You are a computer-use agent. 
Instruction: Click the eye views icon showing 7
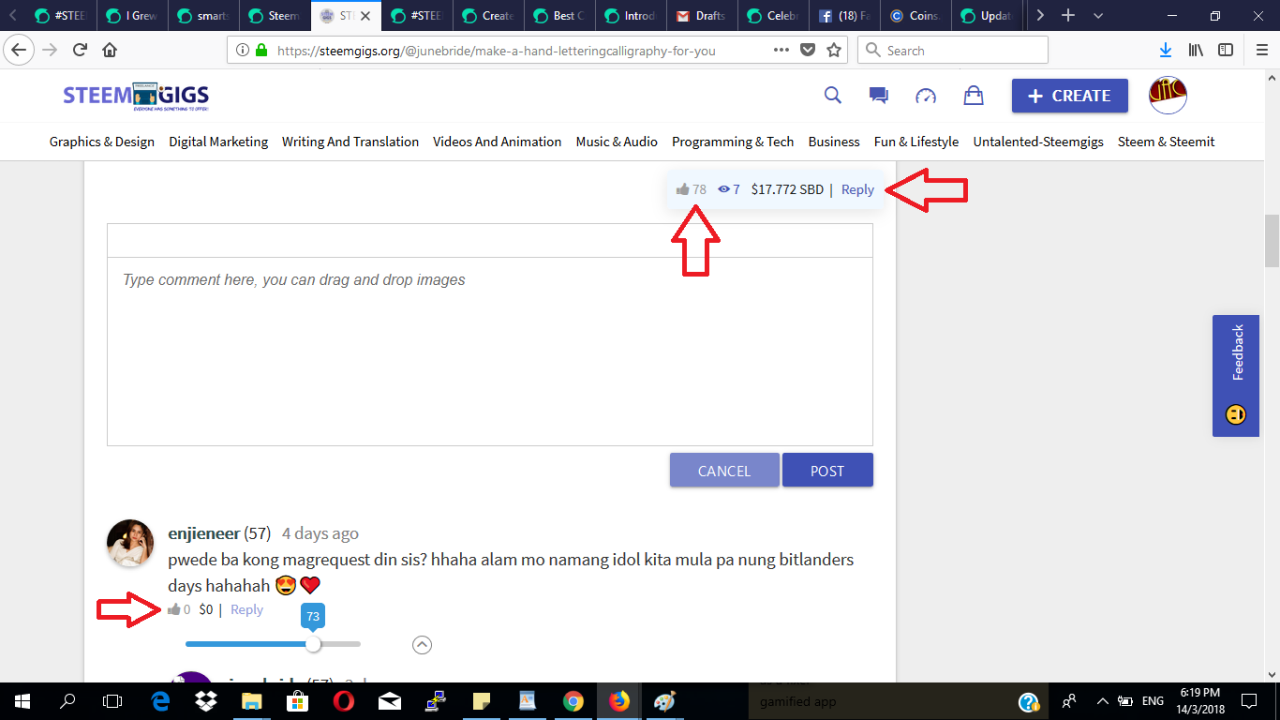(724, 189)
